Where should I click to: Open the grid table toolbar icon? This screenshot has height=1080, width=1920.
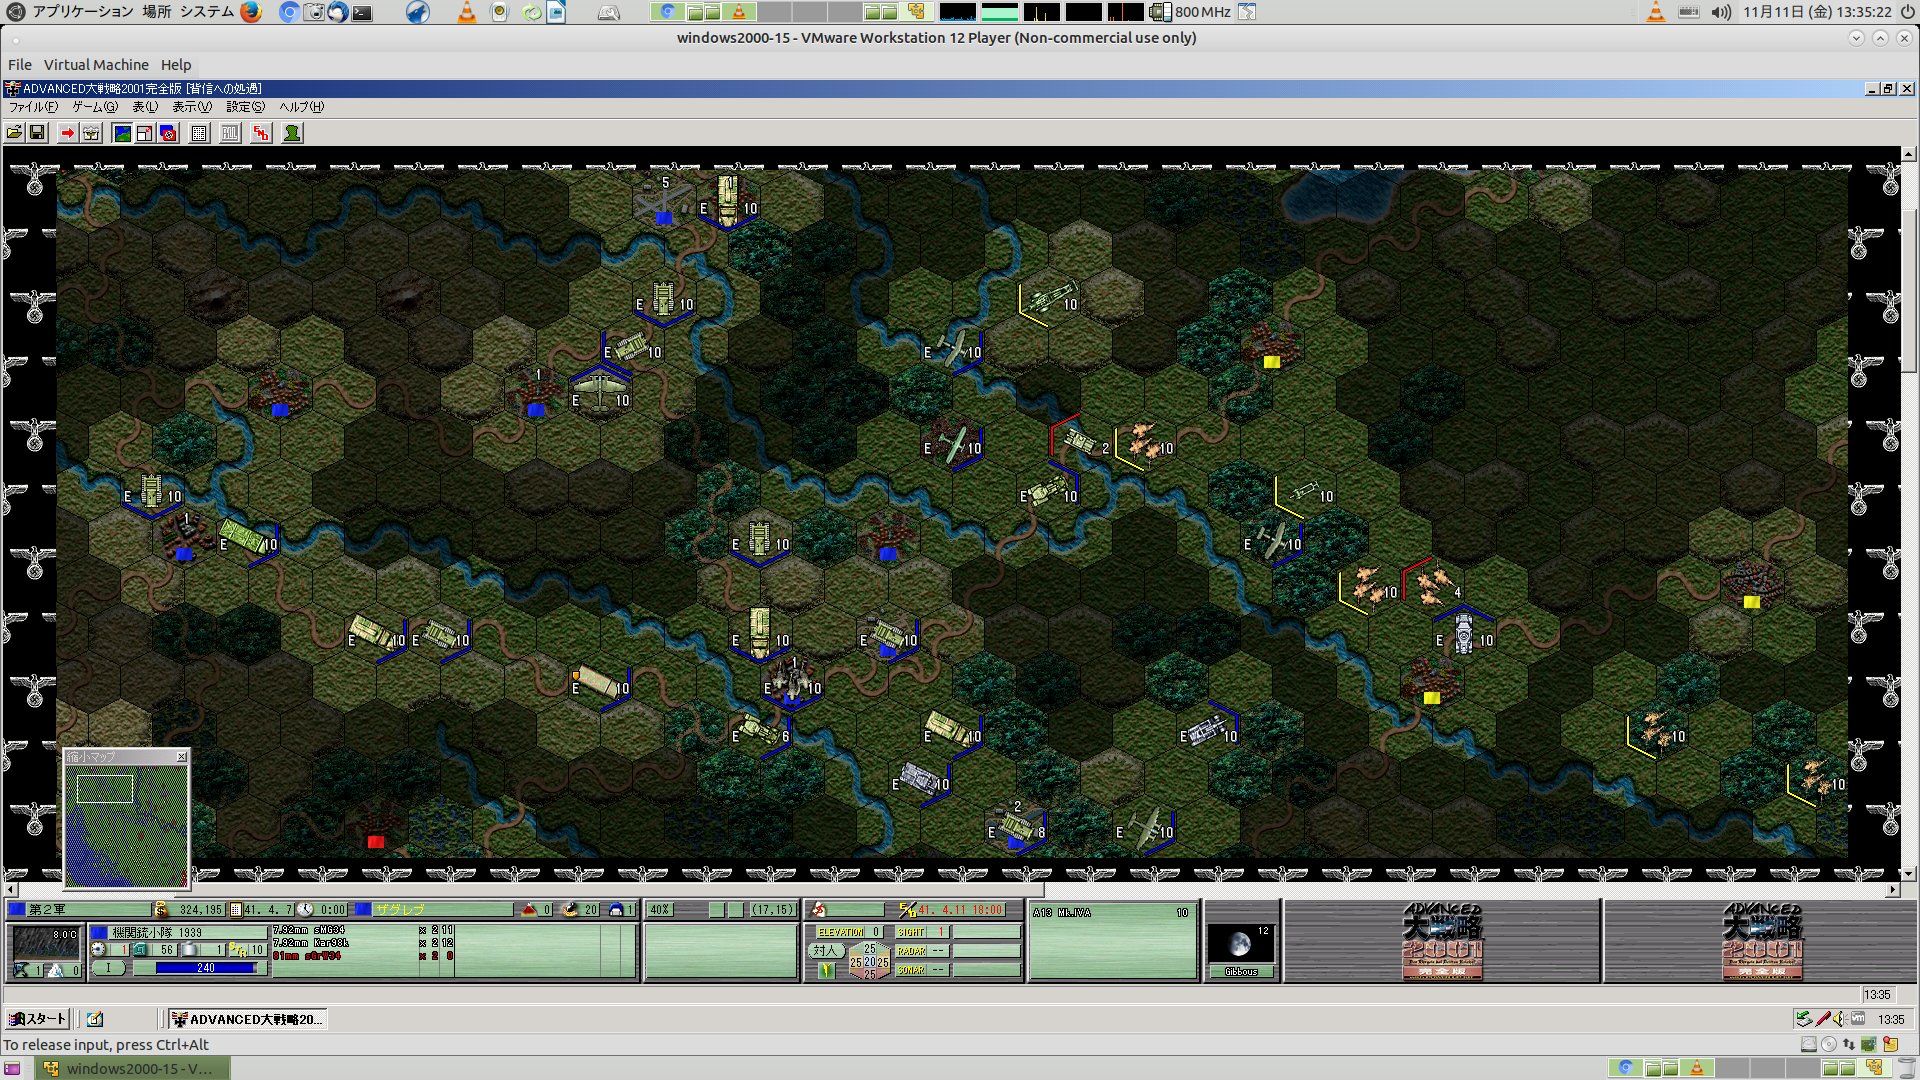click(x=199, y=133)
